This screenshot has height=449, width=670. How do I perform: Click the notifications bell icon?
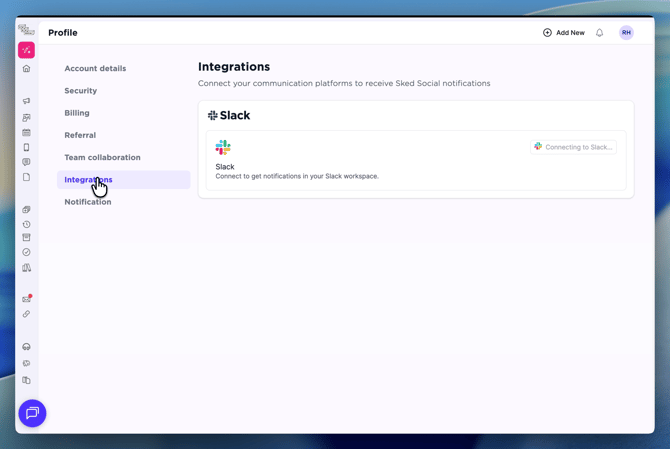coord(600,33)
